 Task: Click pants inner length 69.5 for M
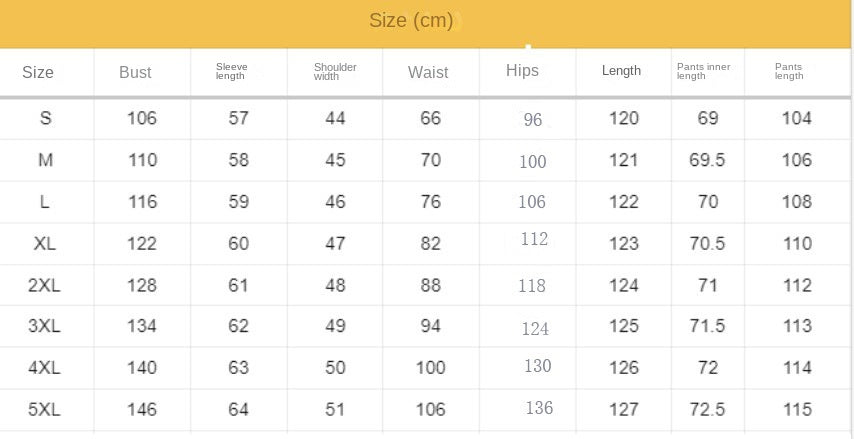point(707,160)
